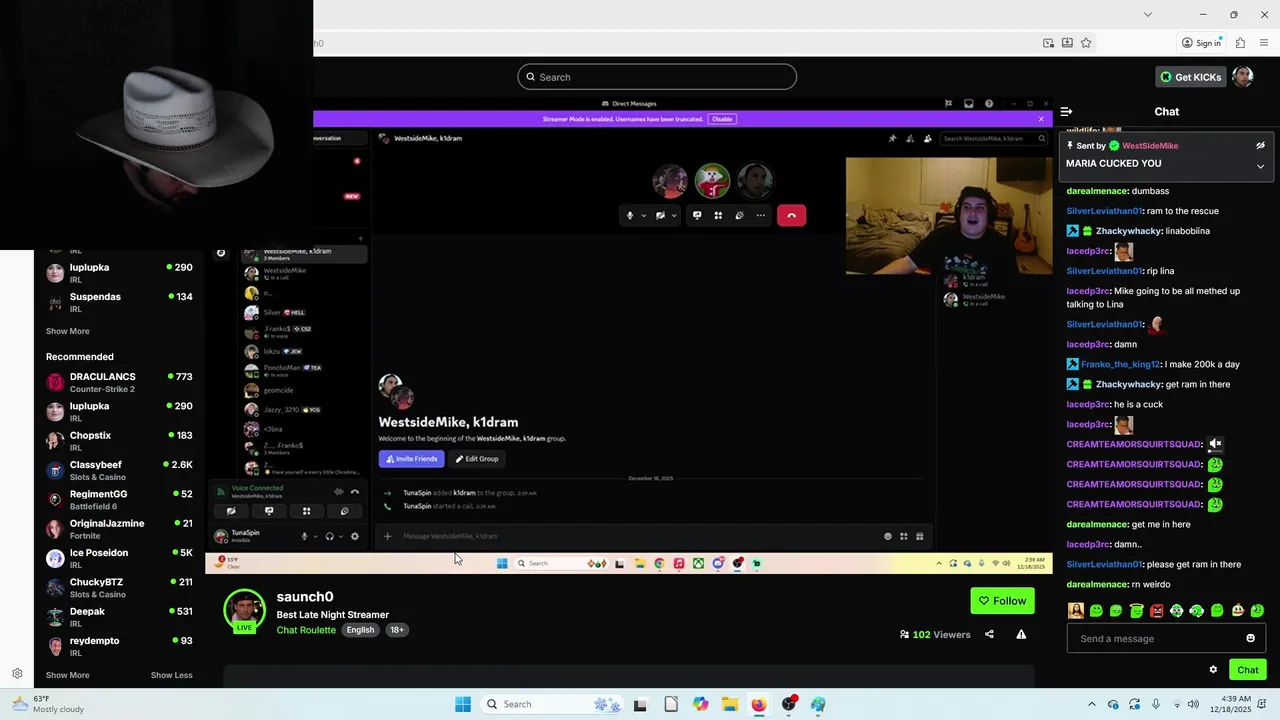Open Task View in taskbar
Screen dimensions: 1280x720
(640, 704)
